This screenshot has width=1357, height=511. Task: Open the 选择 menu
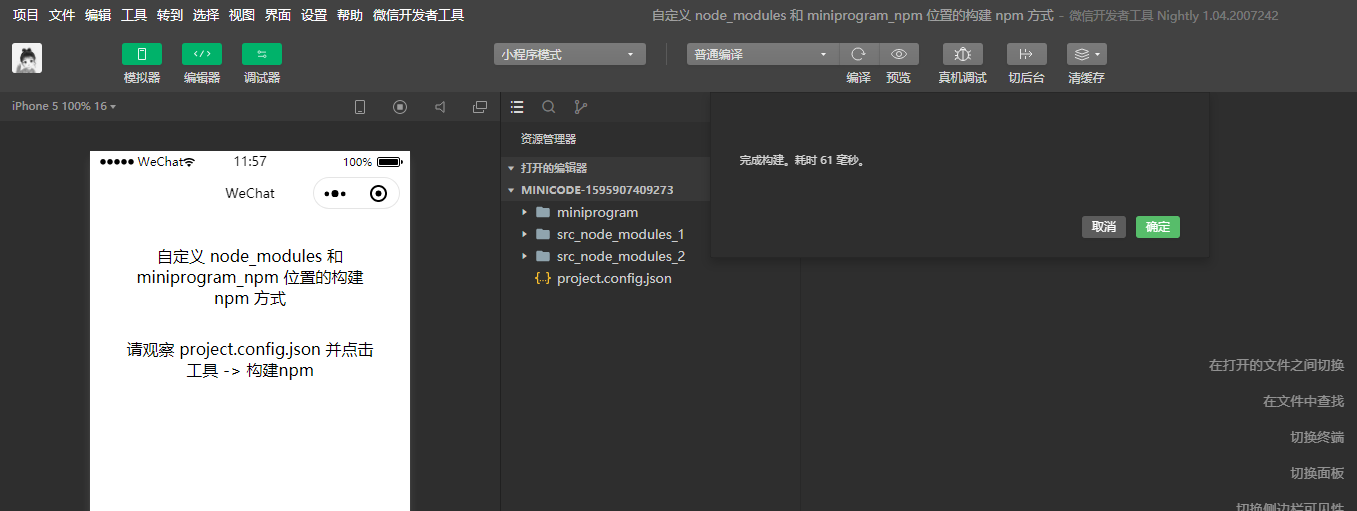[x=206, y=15]
